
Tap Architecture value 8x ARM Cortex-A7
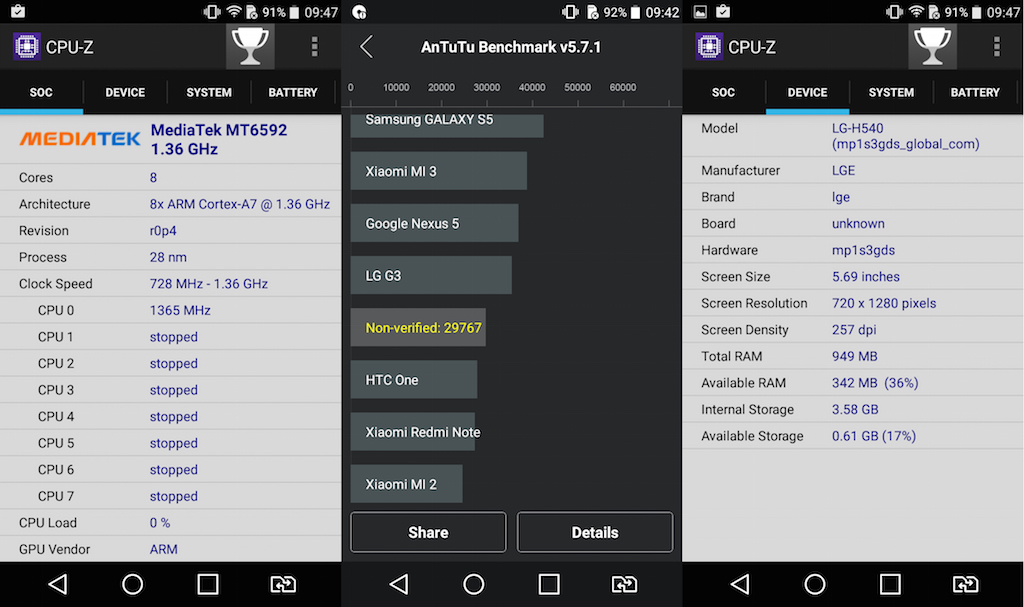(240, 204)
